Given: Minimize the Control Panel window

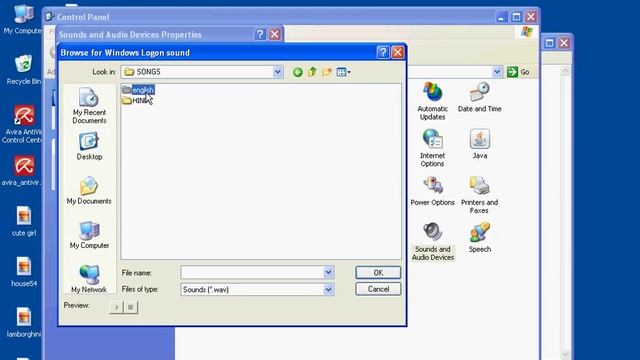Looking at the screenshot, I should [501, 17].
